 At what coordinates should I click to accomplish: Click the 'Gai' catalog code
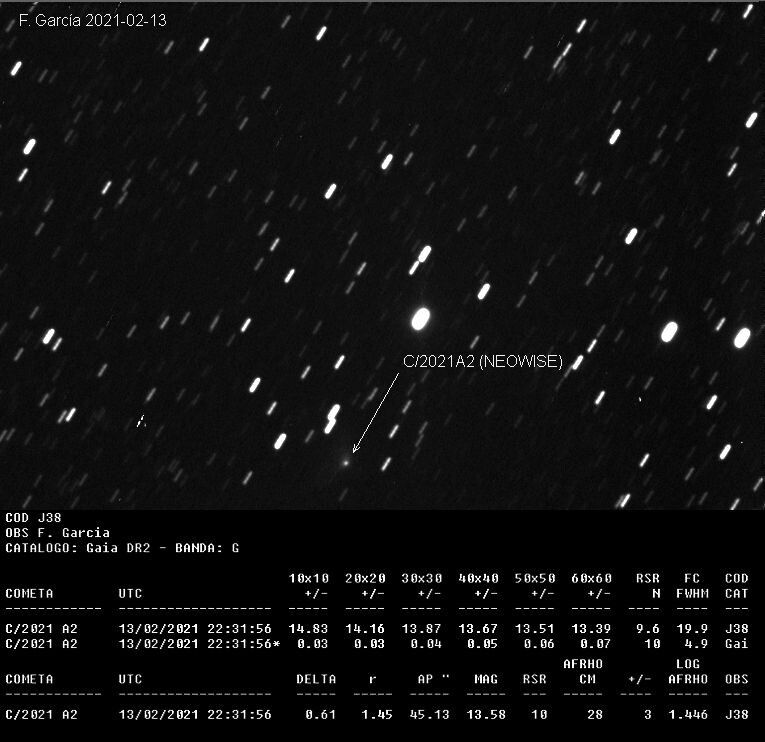(737, 644)
